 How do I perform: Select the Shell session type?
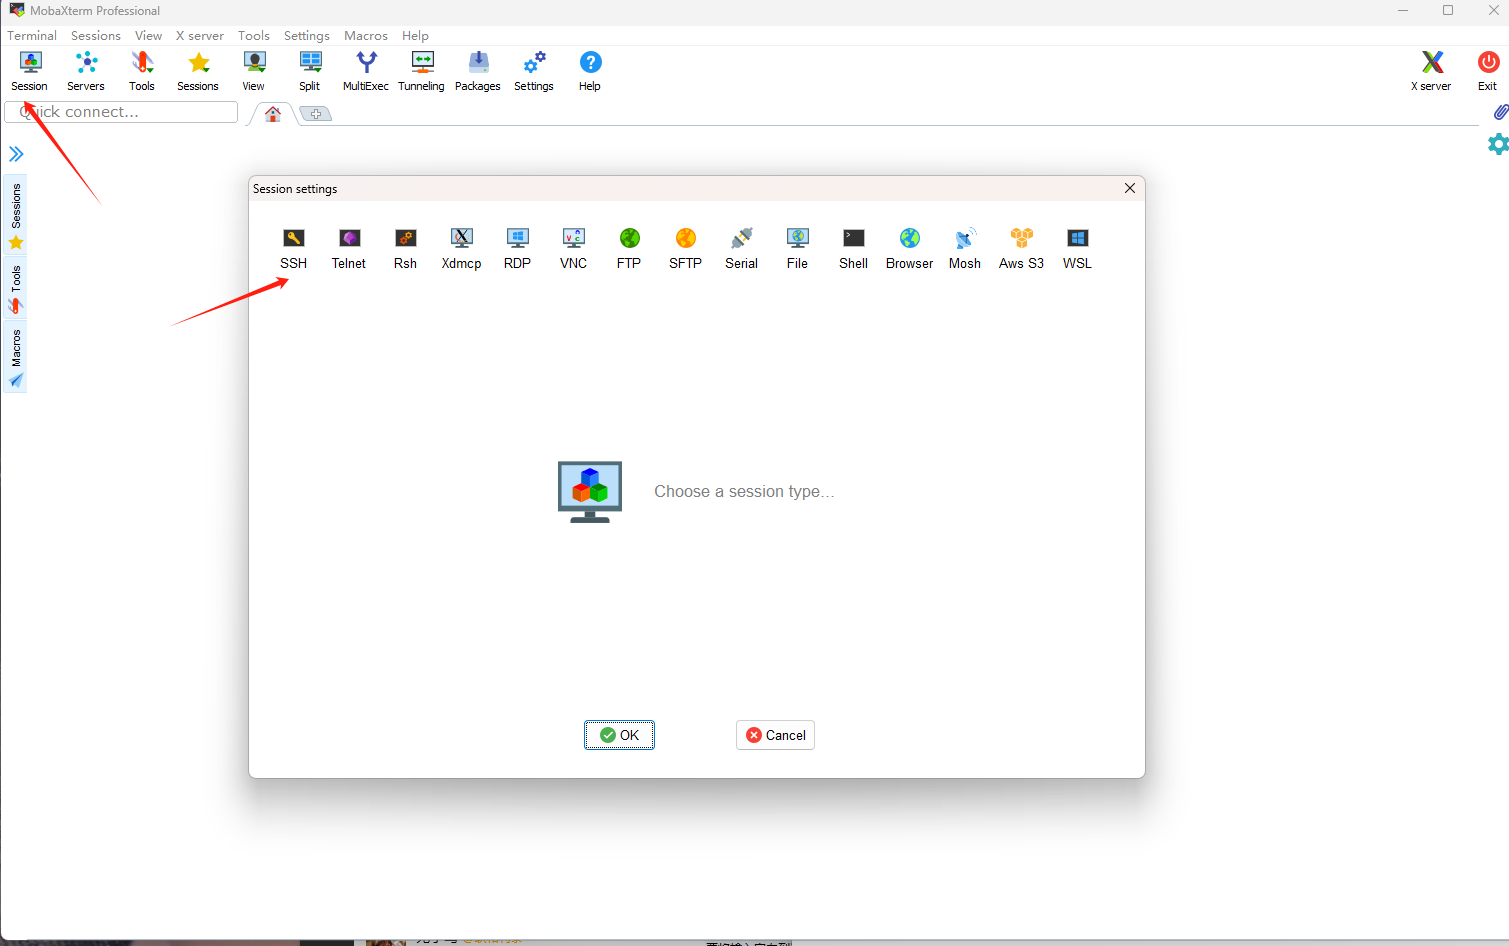853,249
